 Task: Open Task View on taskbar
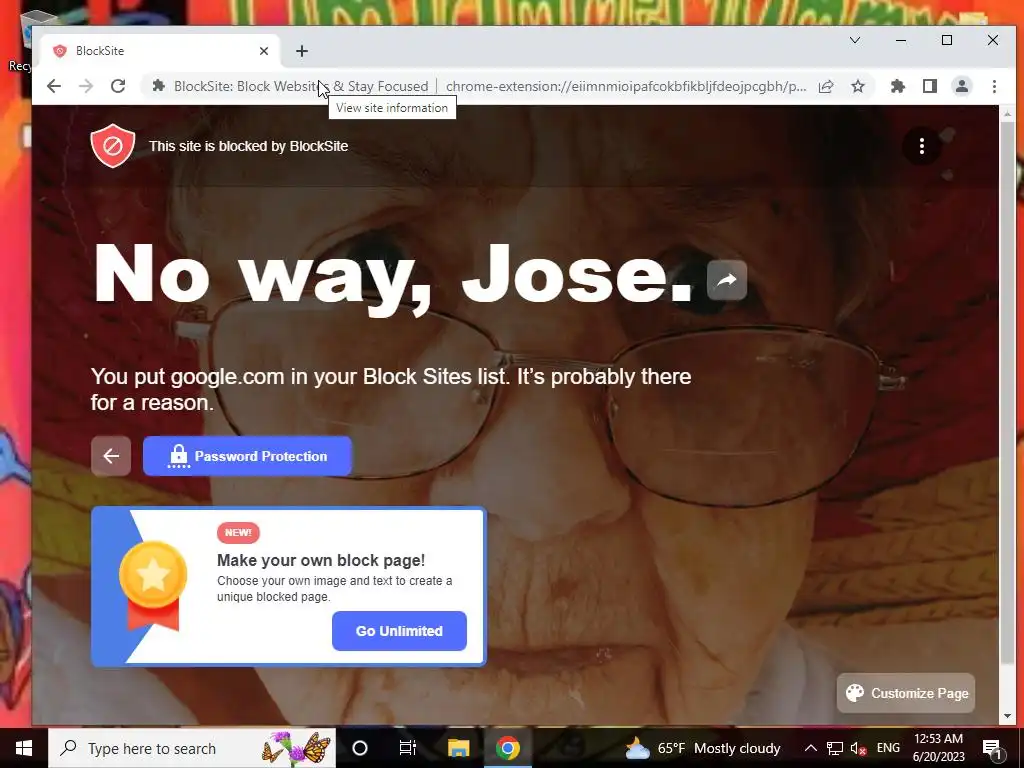408,748
